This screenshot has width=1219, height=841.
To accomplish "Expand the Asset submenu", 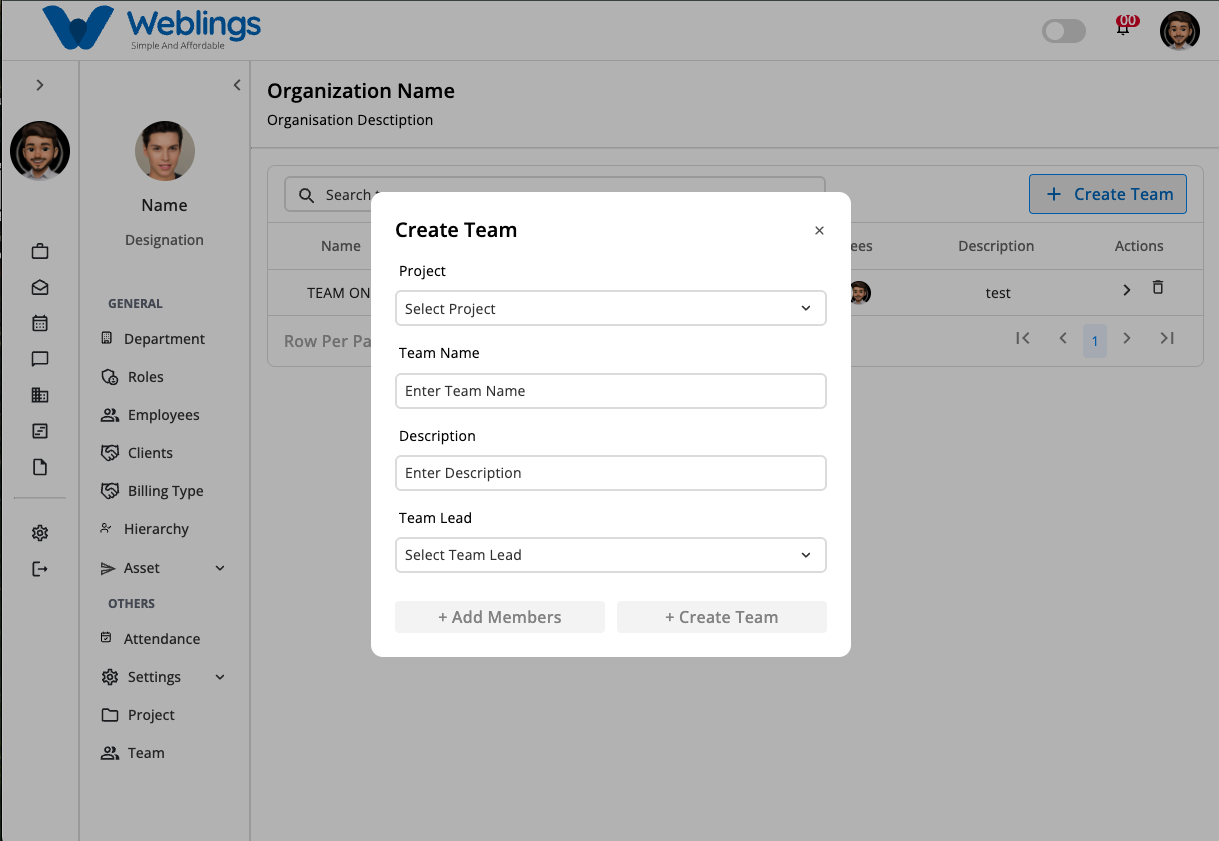I will point(220,568).
